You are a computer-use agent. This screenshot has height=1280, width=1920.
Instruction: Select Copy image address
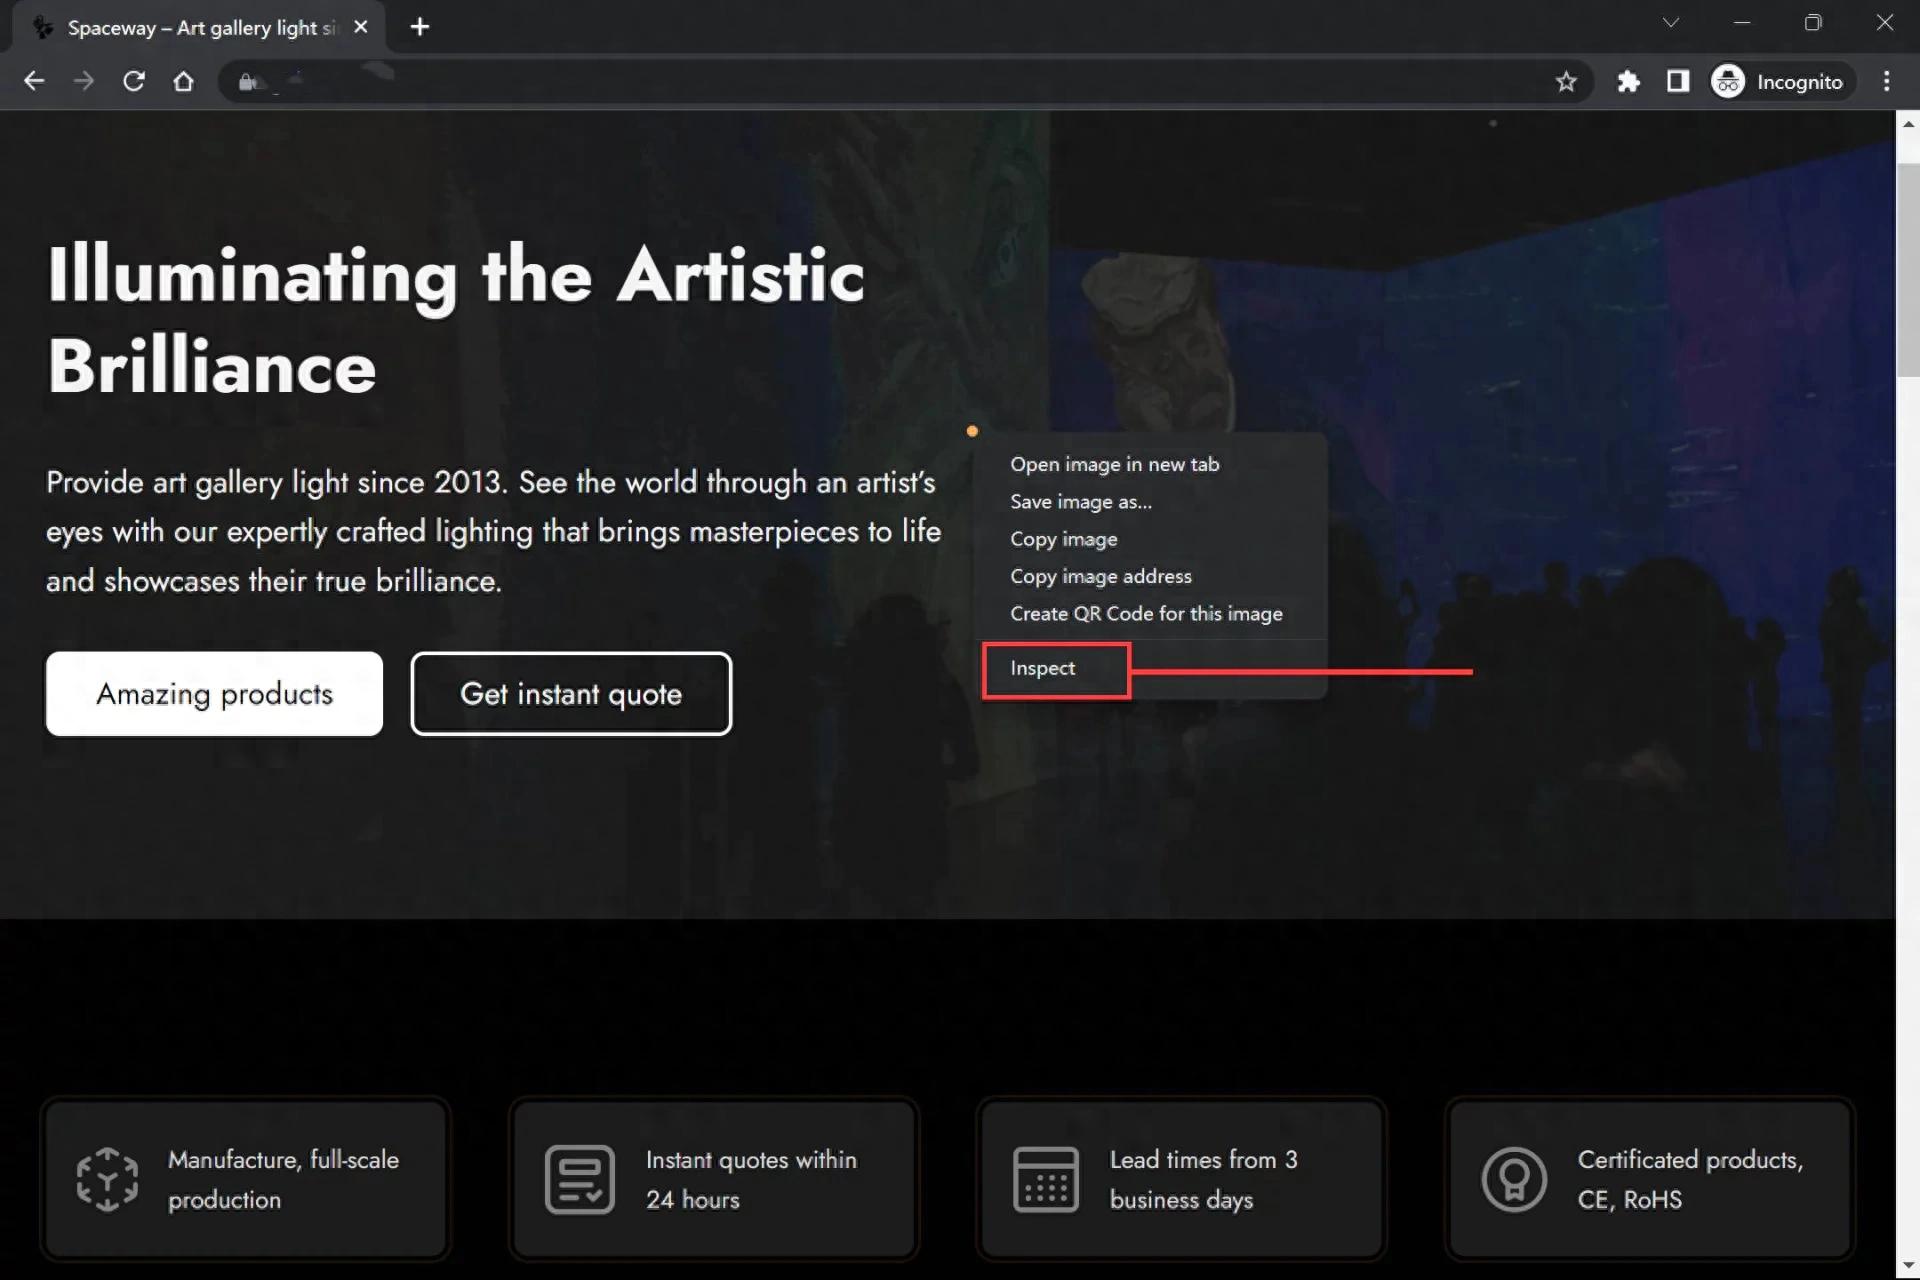[x=1100, y=576]
